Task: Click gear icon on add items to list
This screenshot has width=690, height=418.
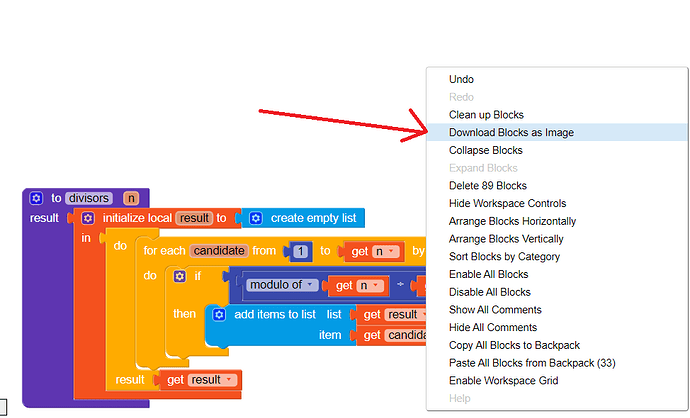Action: pyautogui.click(x=219, y=315)
